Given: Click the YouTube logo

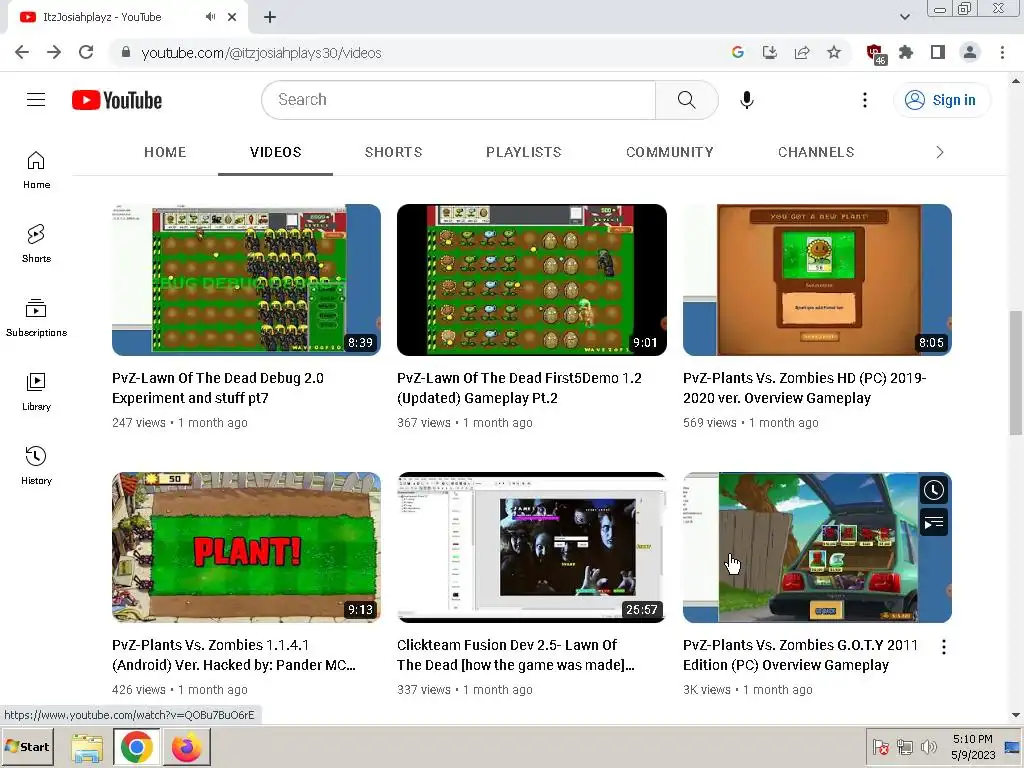Looking at the screenshot, I should 117,100.
